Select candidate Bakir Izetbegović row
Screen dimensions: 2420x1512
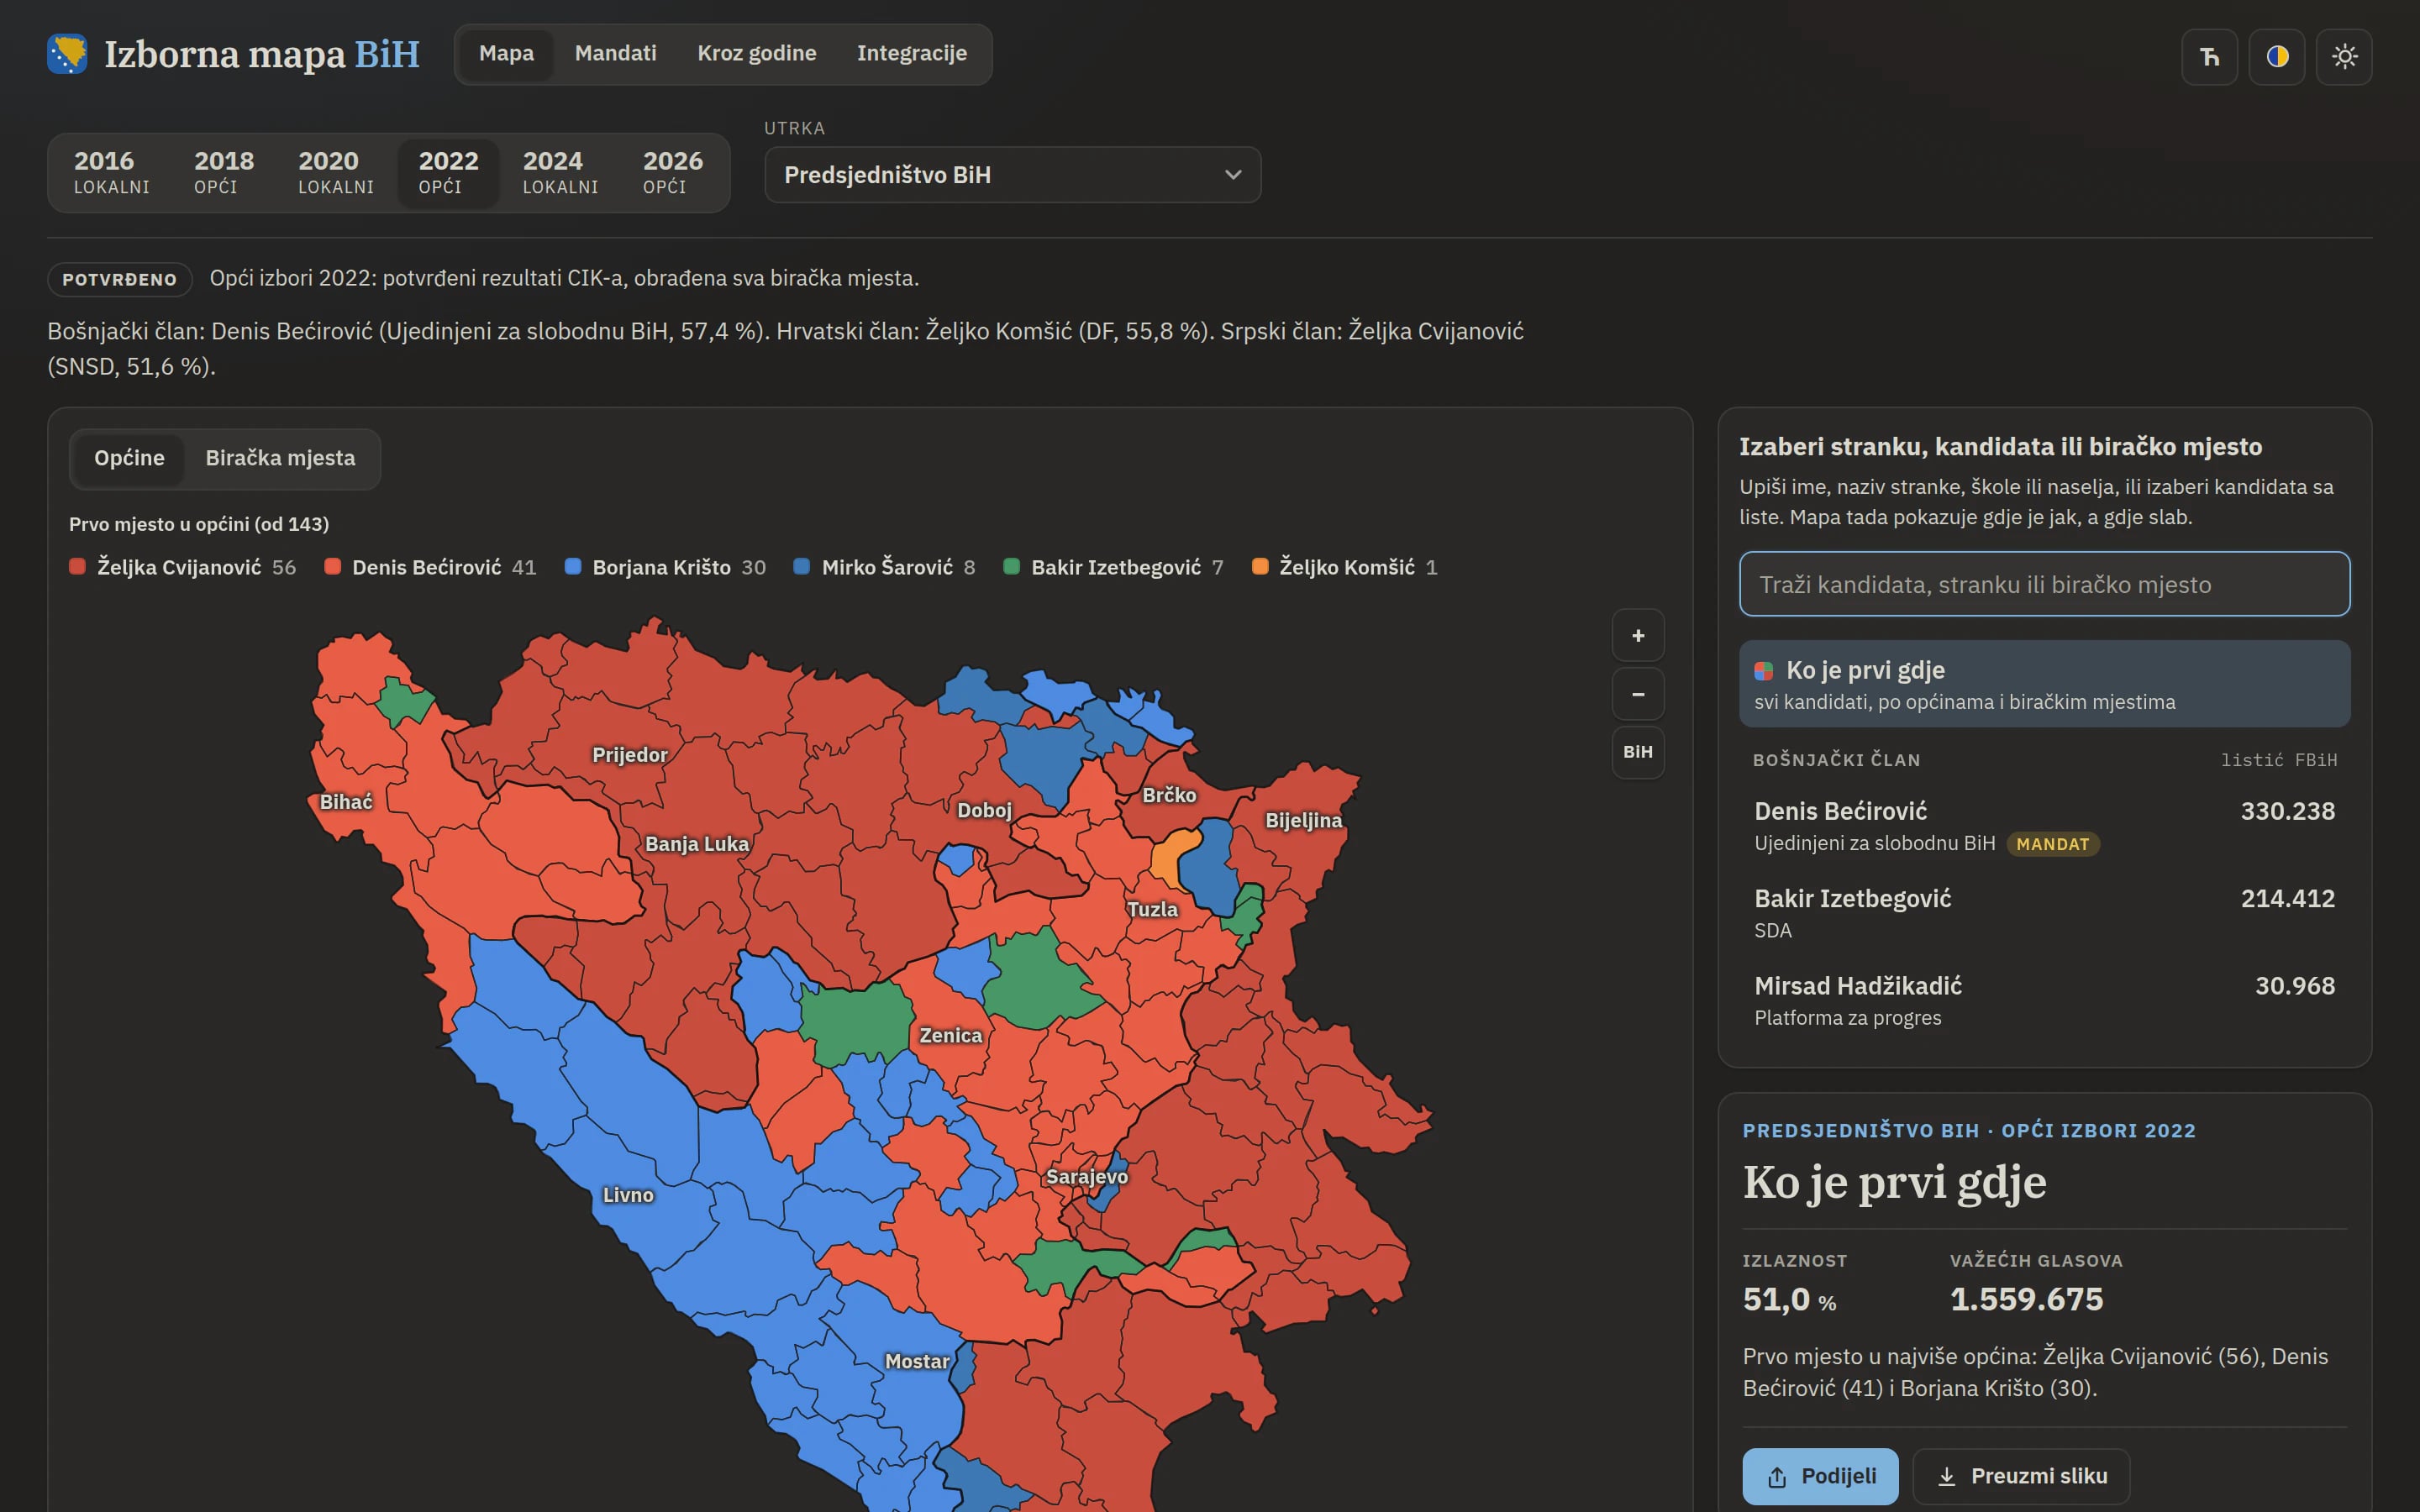tap(2044, 913)
